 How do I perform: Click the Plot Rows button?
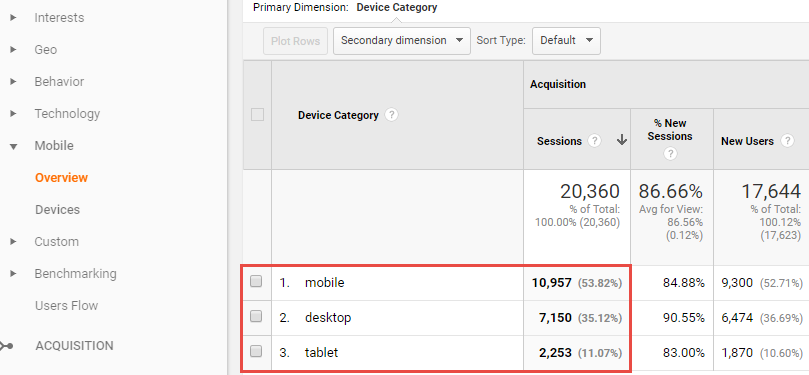(x=296, y=41)
